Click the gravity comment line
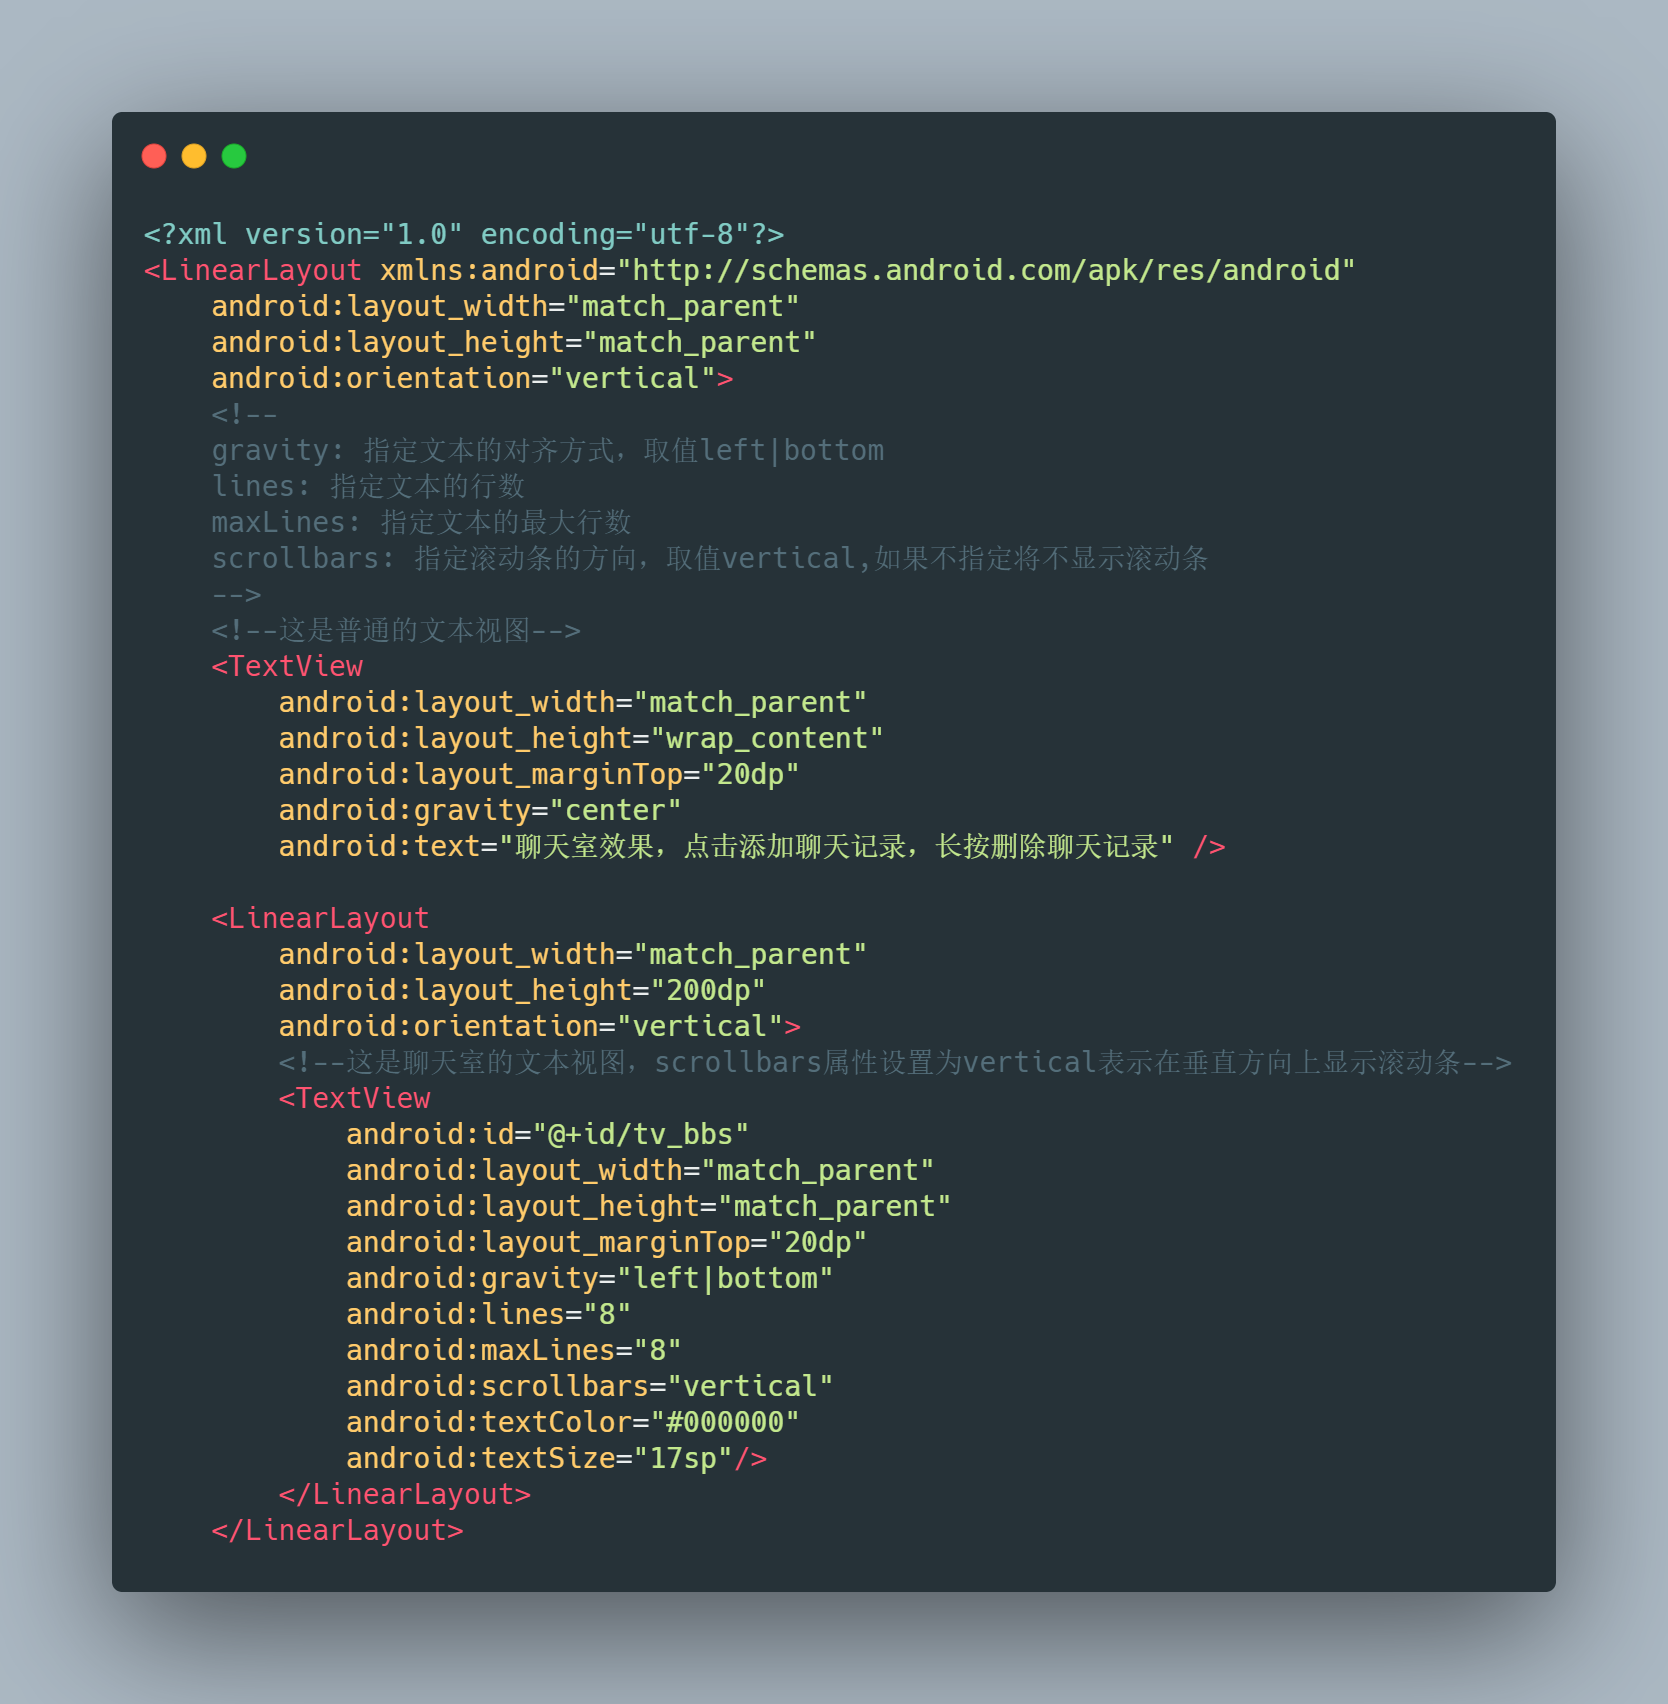 coord(548,450)
